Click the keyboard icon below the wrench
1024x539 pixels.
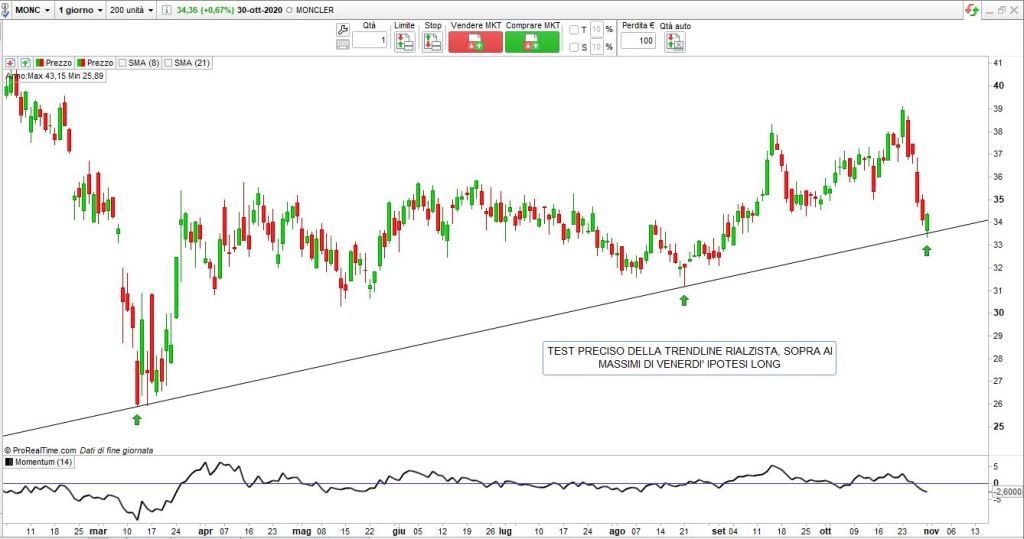coord(342,45)
